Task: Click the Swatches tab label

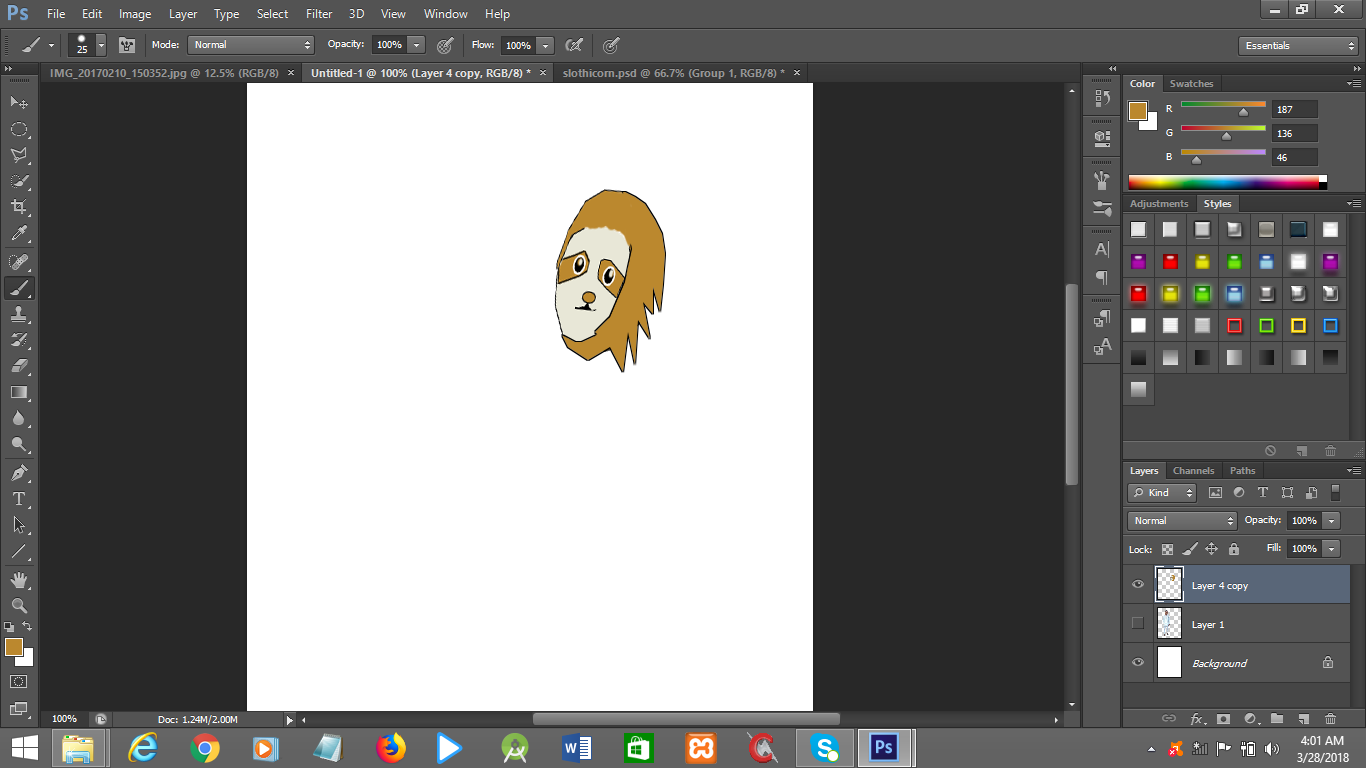Action: pyautogui.click(x=1191, y=83)
